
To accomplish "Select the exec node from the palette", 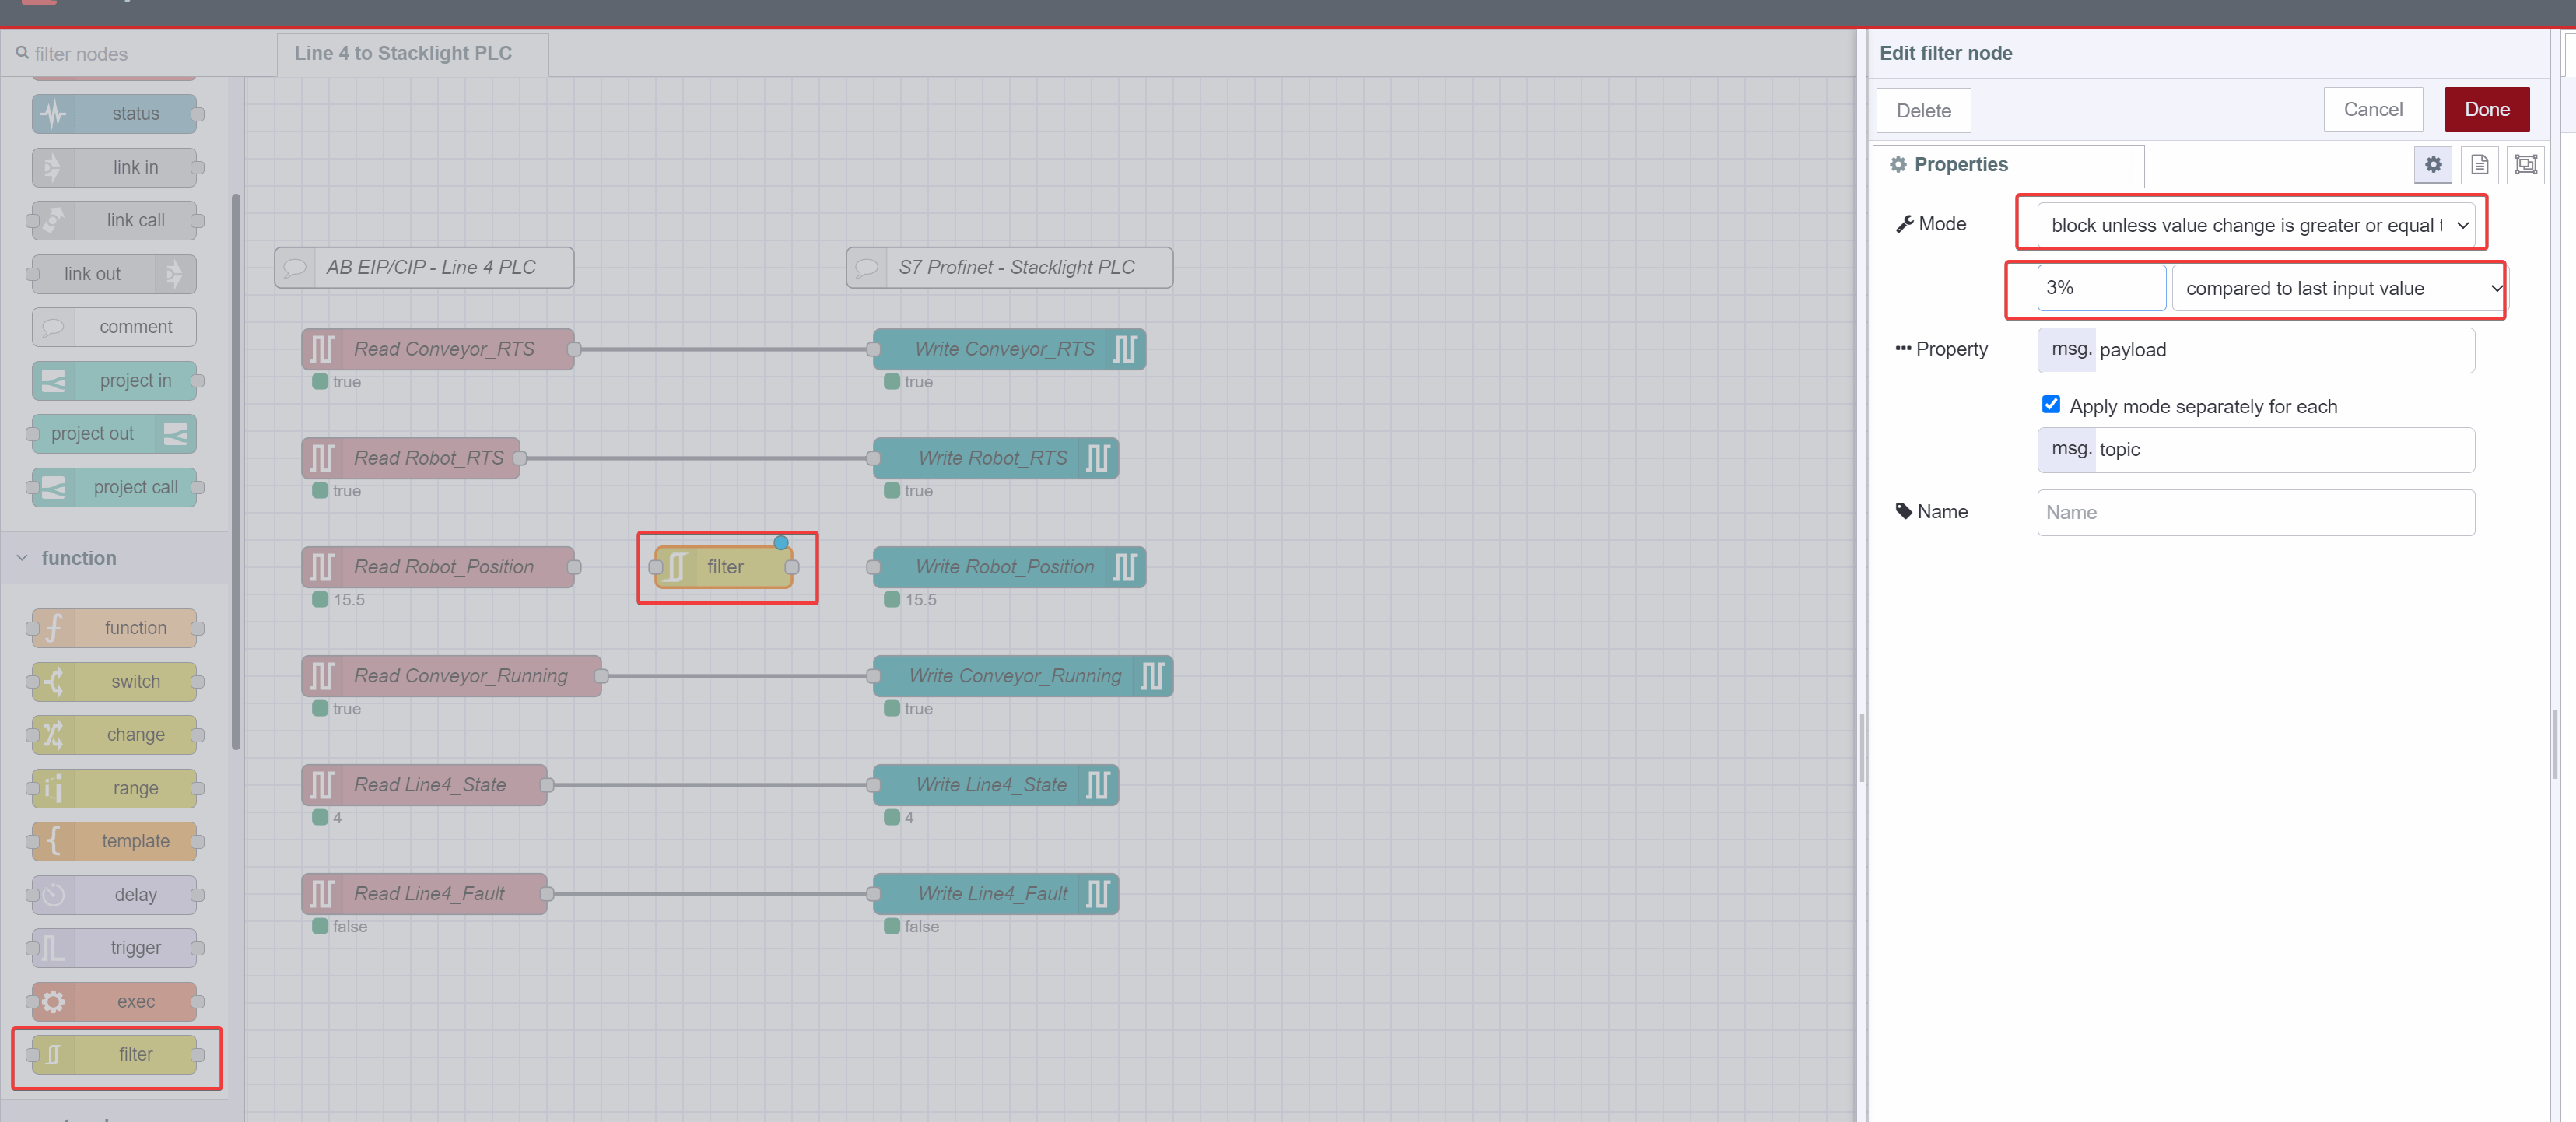I will pos(114,1001).
